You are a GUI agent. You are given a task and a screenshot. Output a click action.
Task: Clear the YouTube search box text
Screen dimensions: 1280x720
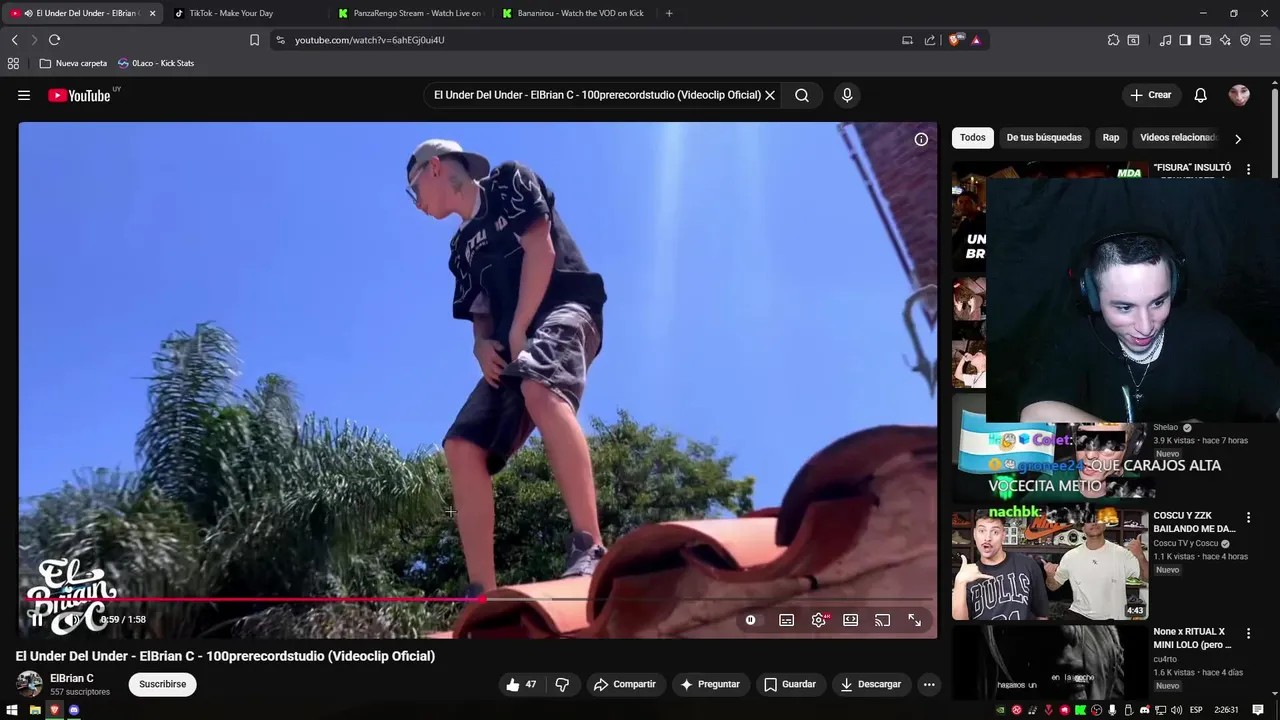click(x=770, y=95)
